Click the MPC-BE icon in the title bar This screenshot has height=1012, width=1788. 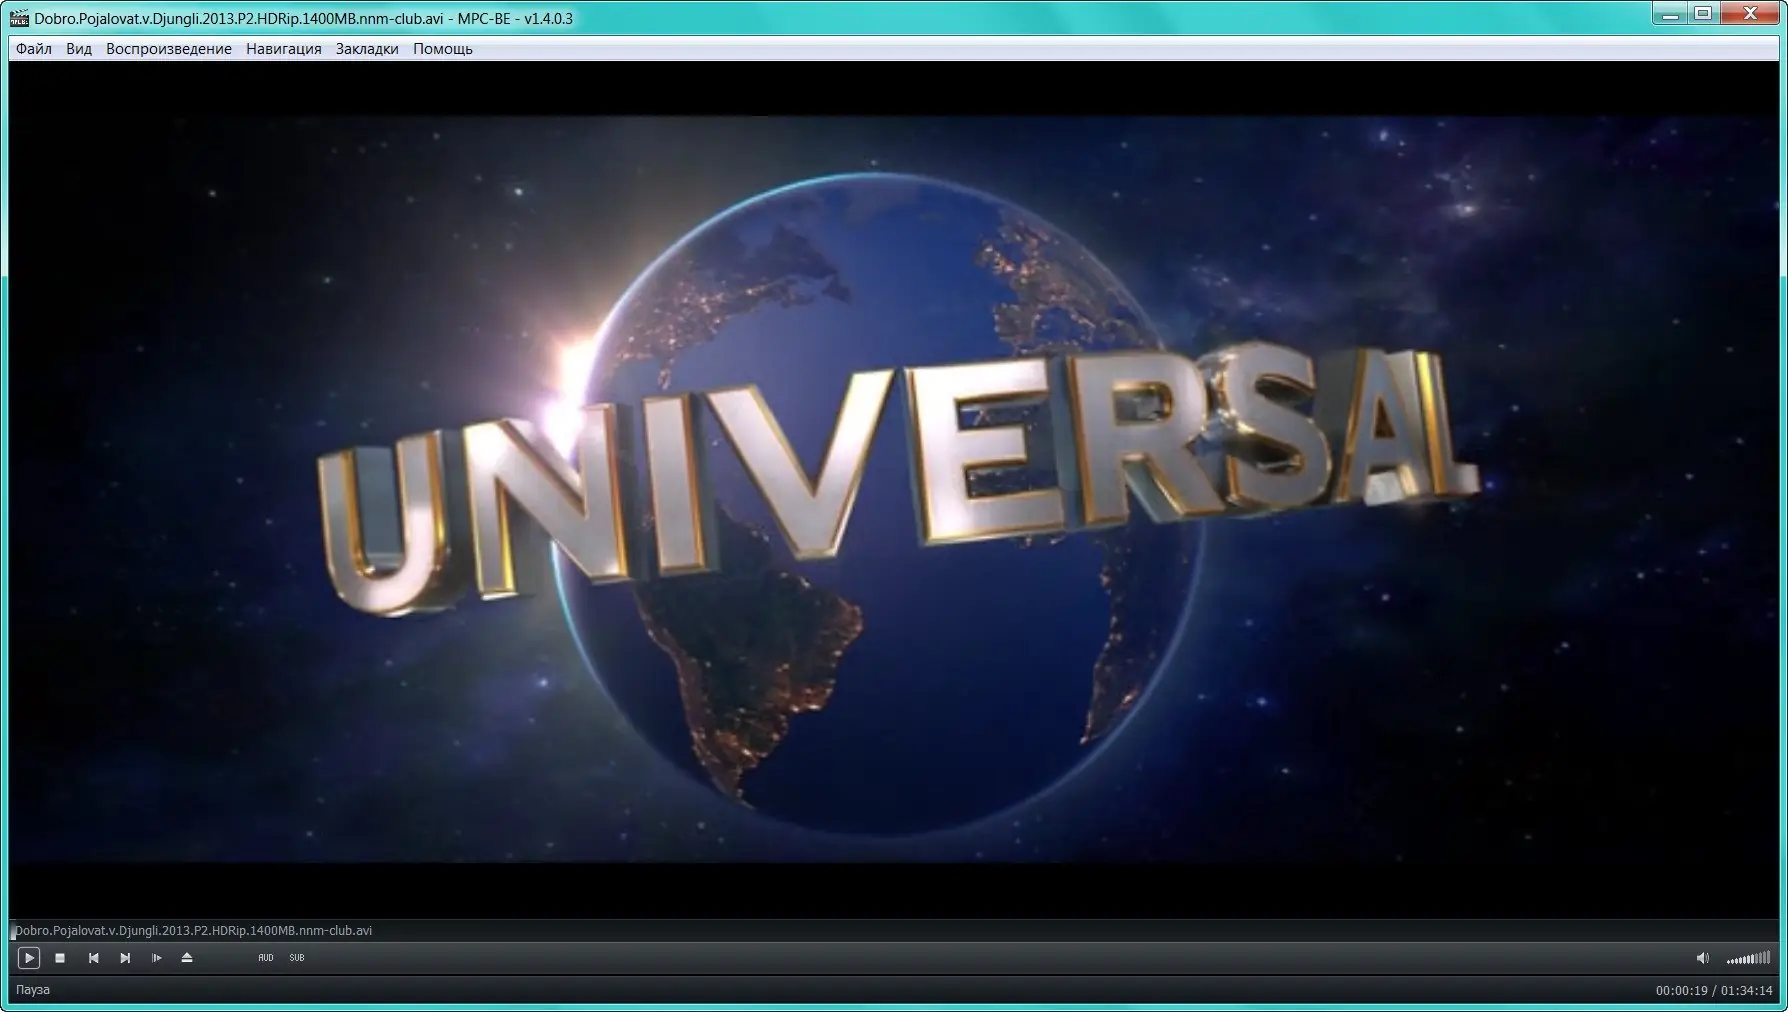point(19,18)
